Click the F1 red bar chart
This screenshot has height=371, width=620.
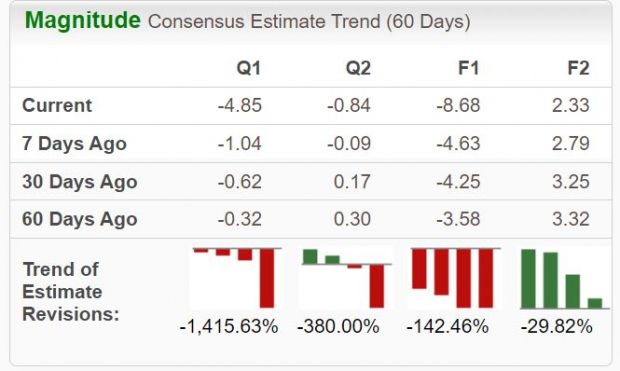[x=456, y=278]
